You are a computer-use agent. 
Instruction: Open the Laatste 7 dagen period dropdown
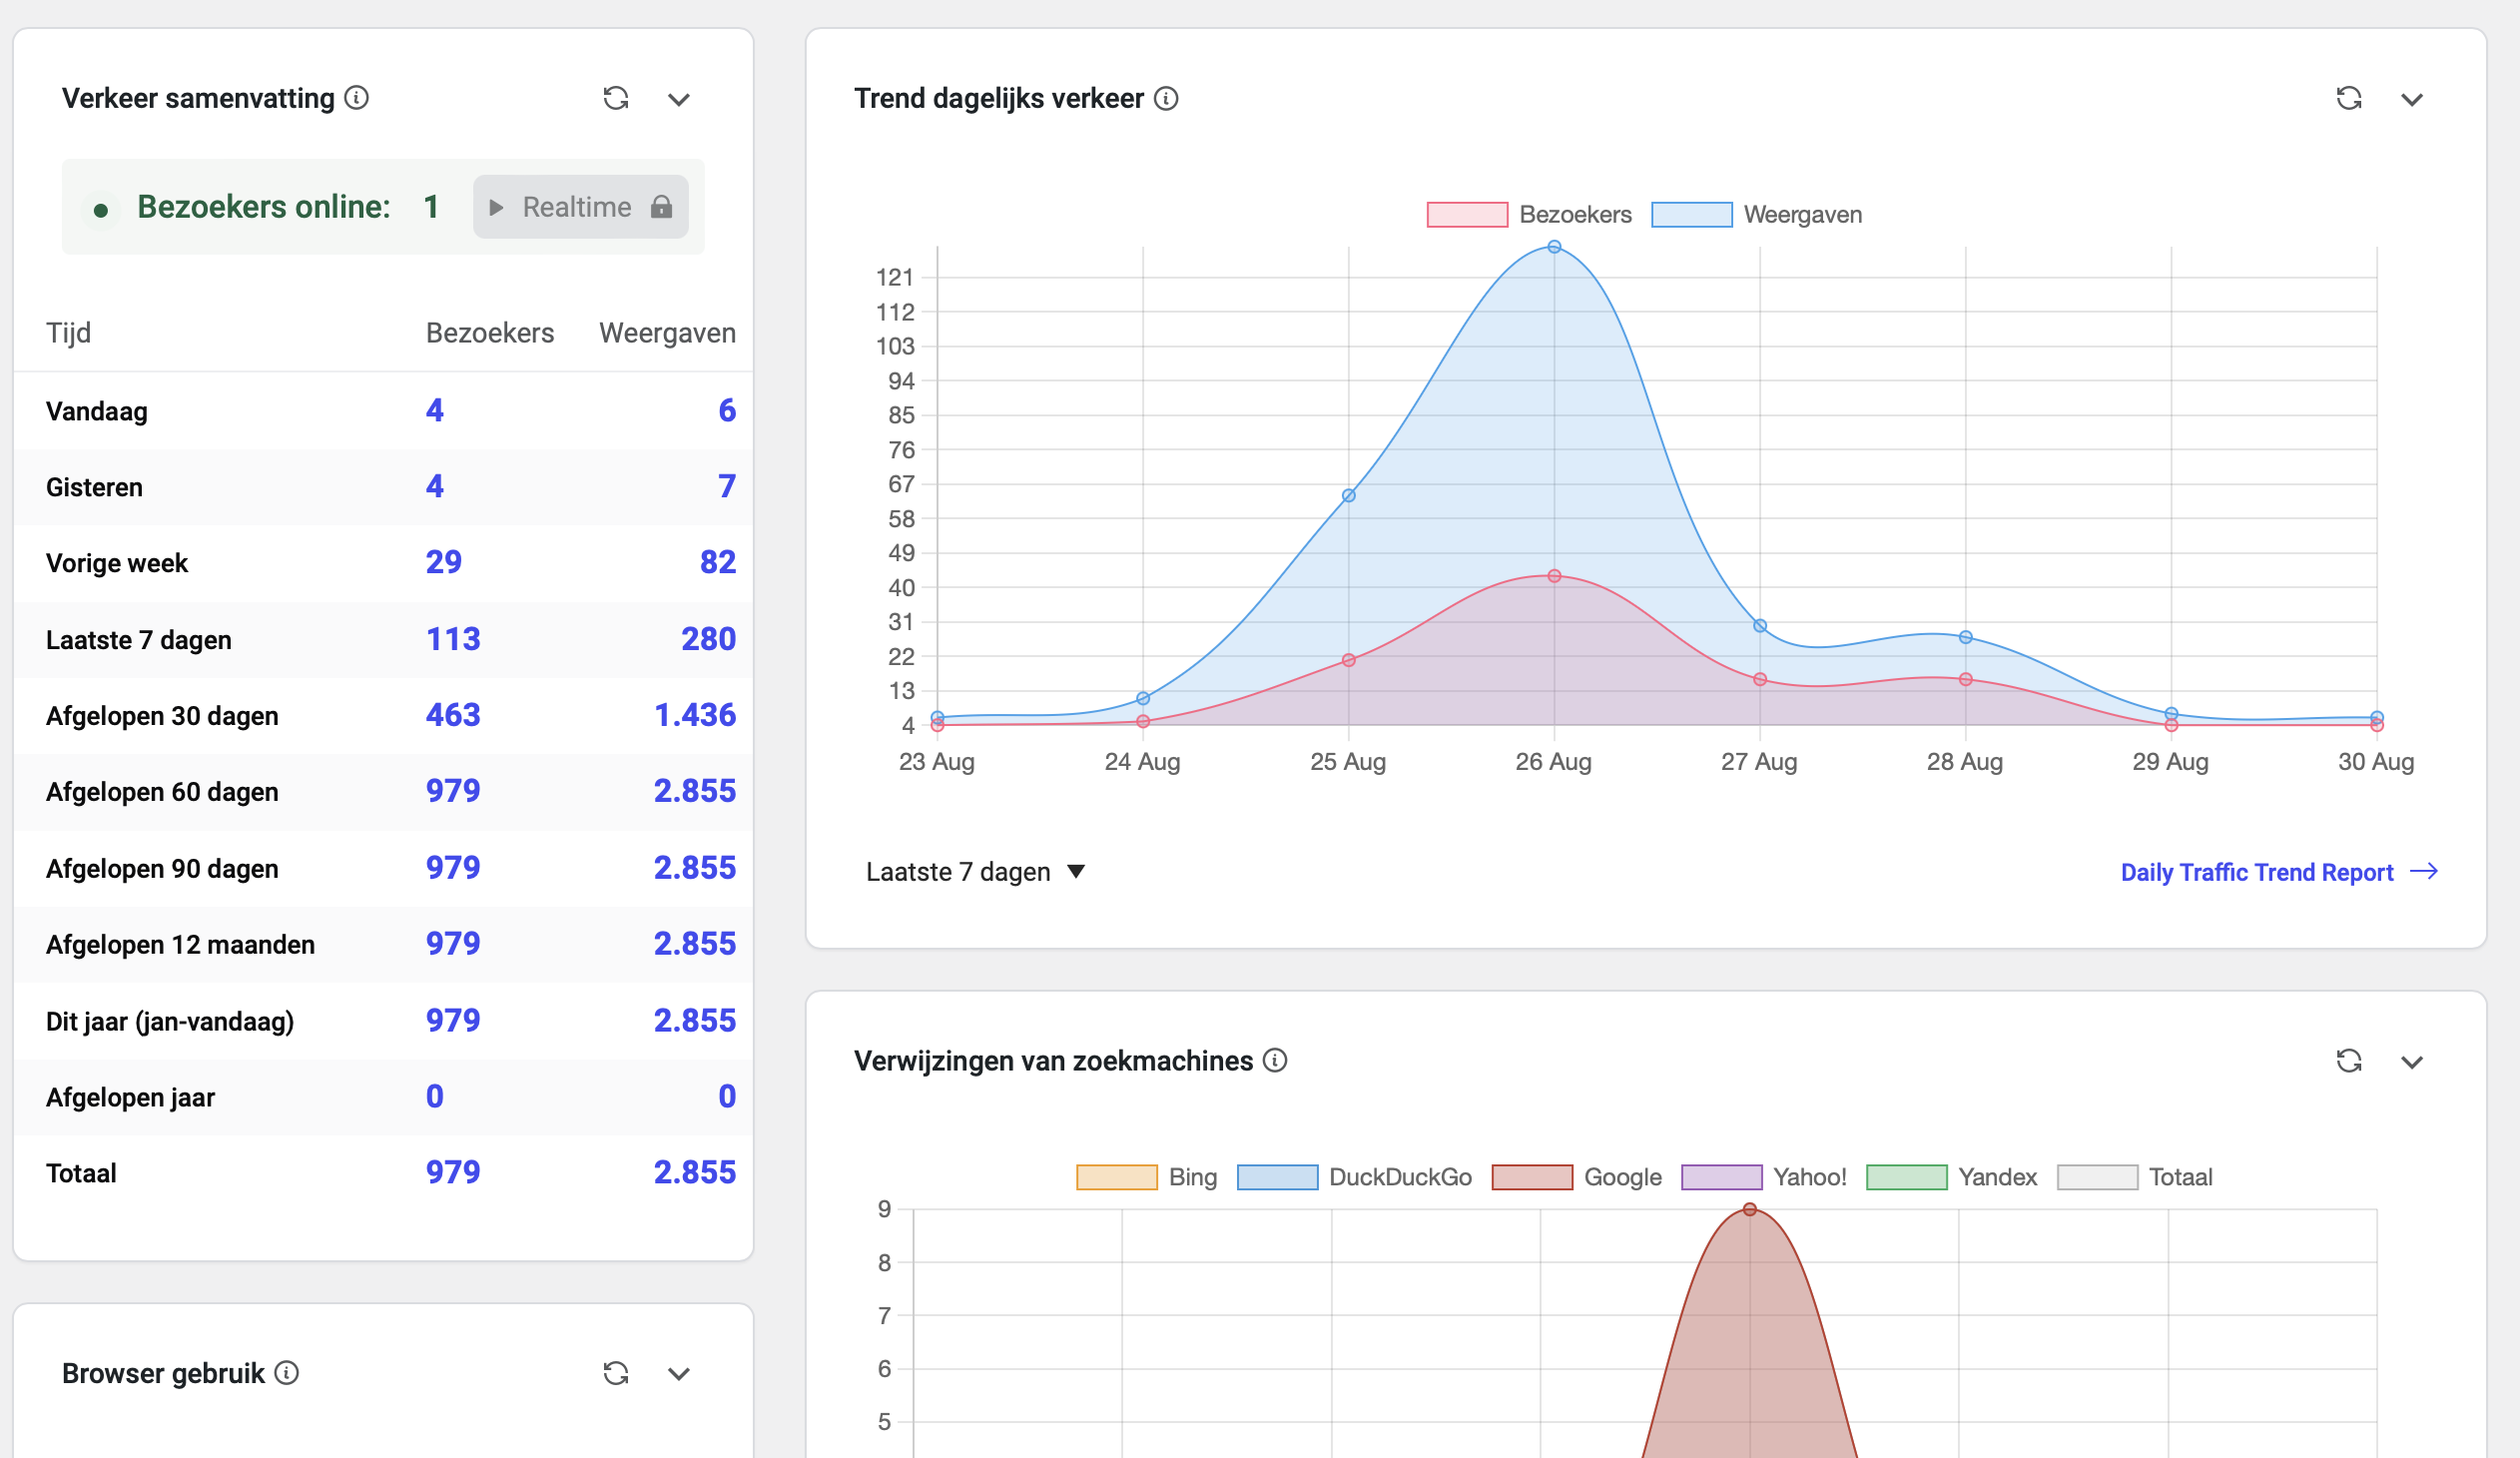coord(975,872)
